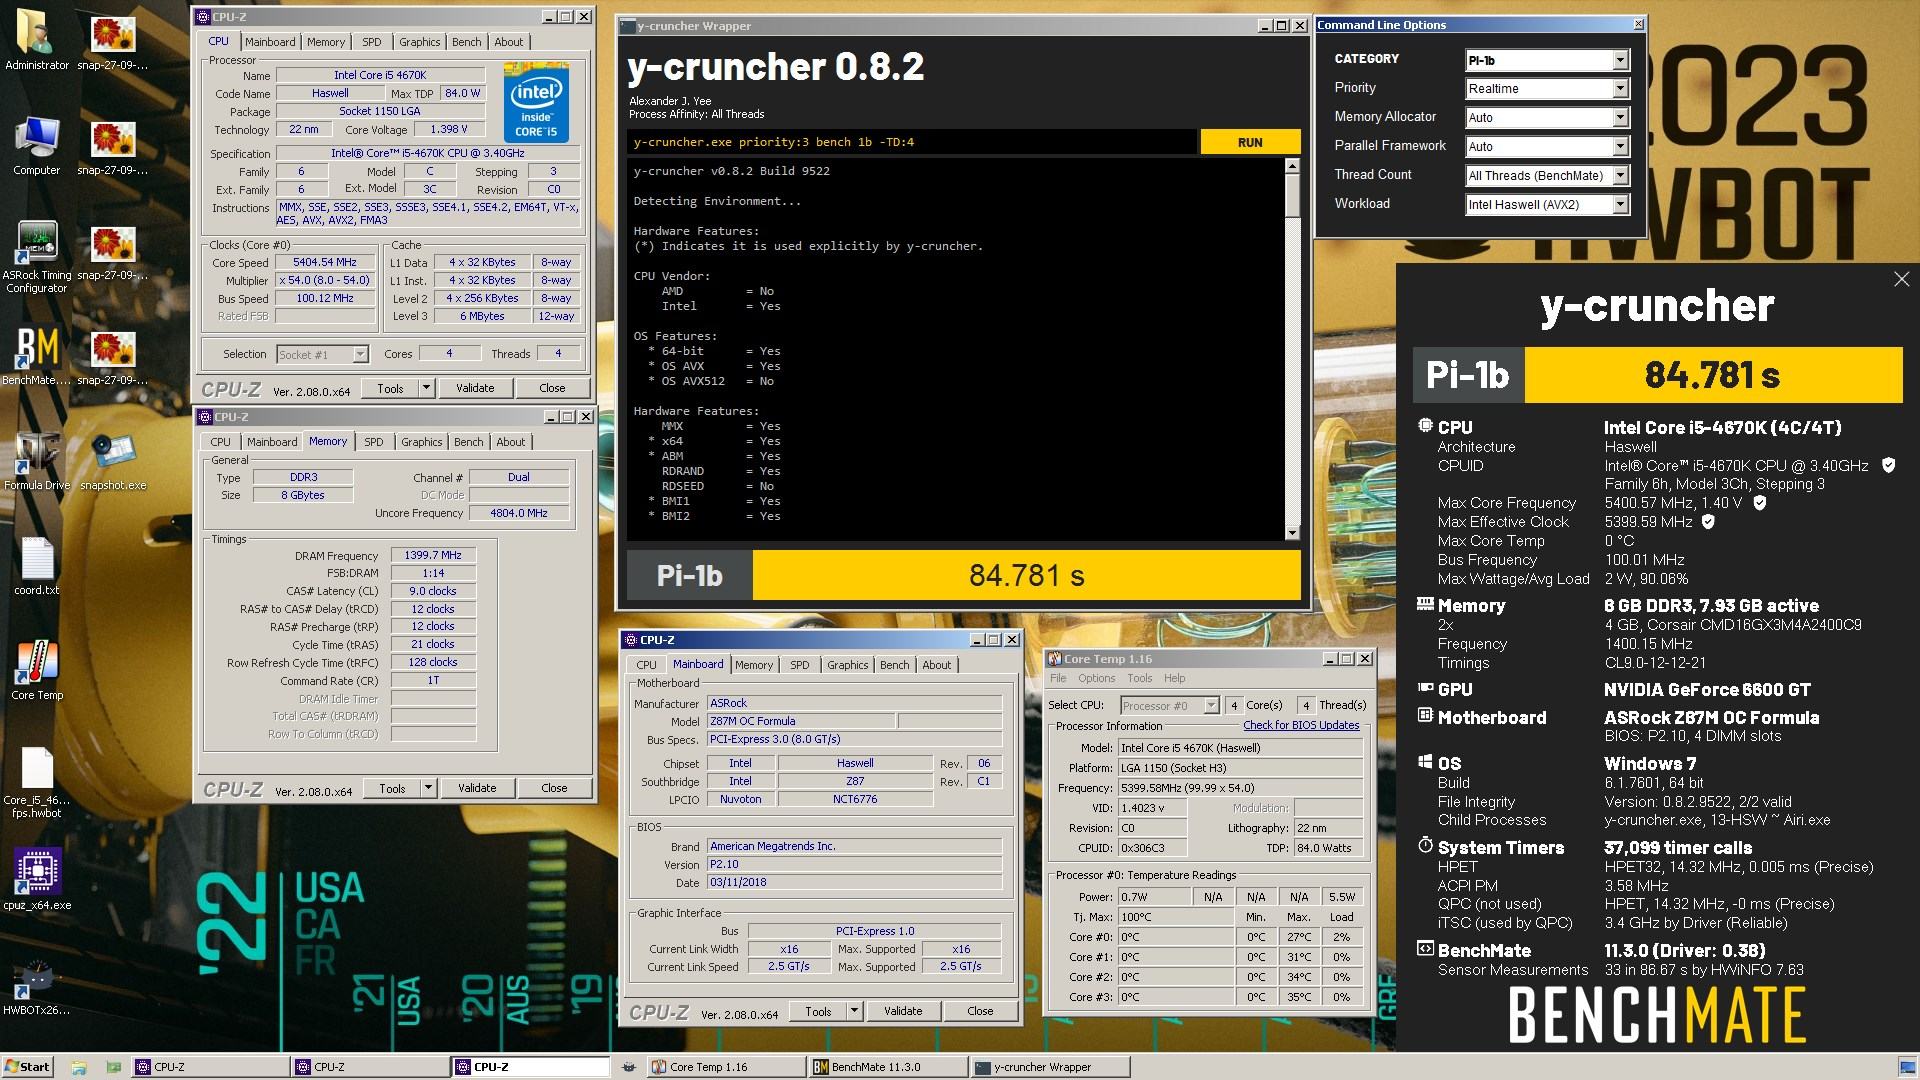Launch Core Temp desktop icon

[x=37, y=670]
